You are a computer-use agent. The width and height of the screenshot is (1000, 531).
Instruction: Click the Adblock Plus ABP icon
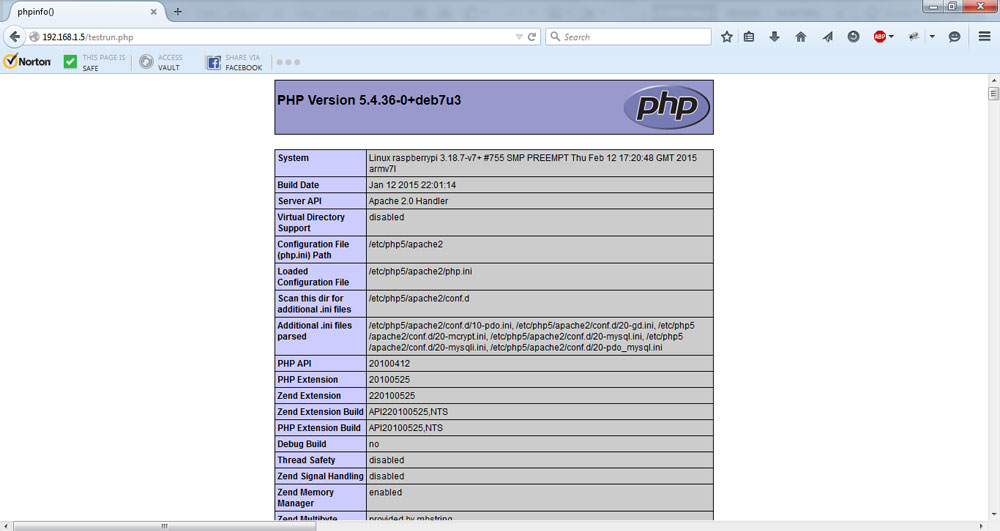[879, 37]
